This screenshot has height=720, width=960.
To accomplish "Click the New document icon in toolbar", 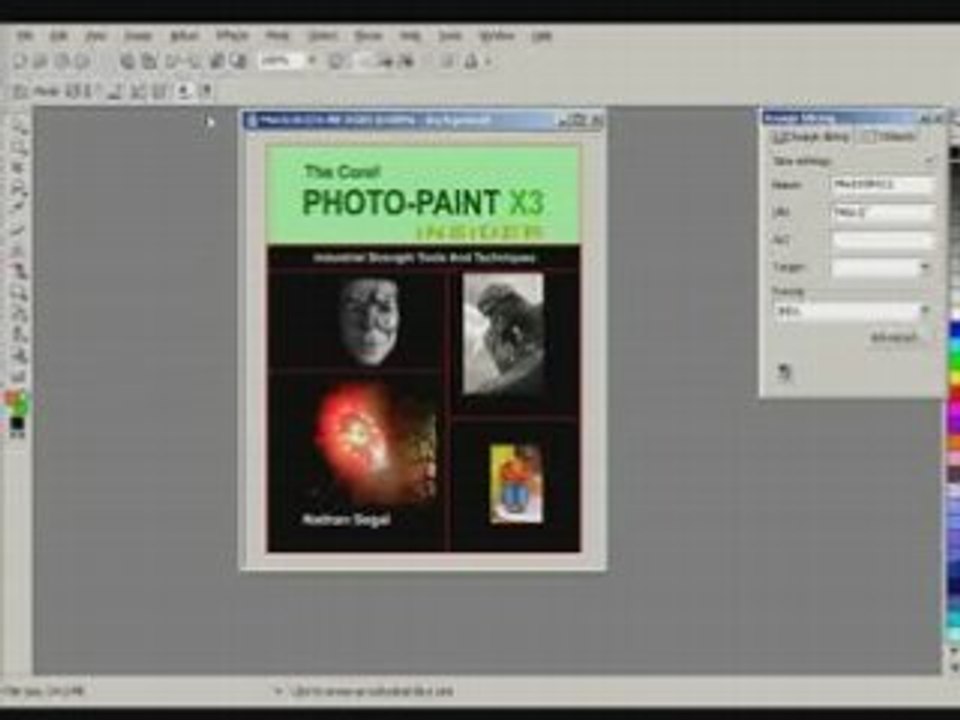I will coord(20,61).
